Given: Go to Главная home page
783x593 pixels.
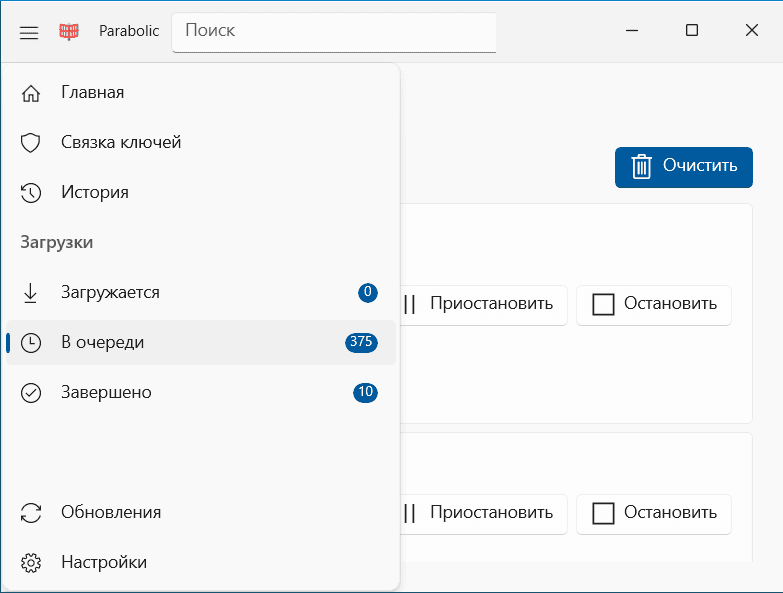Looking at the screenshot, I should (x=92, y=93).
